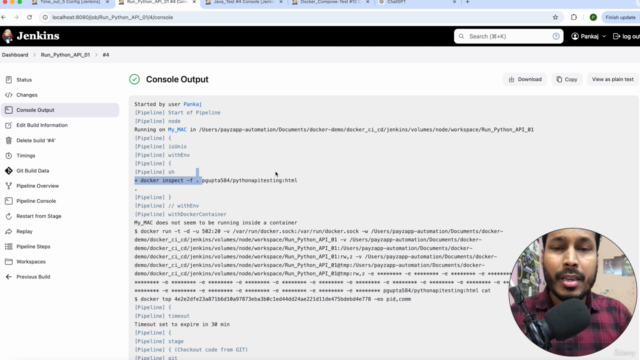Click the '[Pipeline] Start of Pipeline' line
The image size is (640, 360).
coord(177,113)
